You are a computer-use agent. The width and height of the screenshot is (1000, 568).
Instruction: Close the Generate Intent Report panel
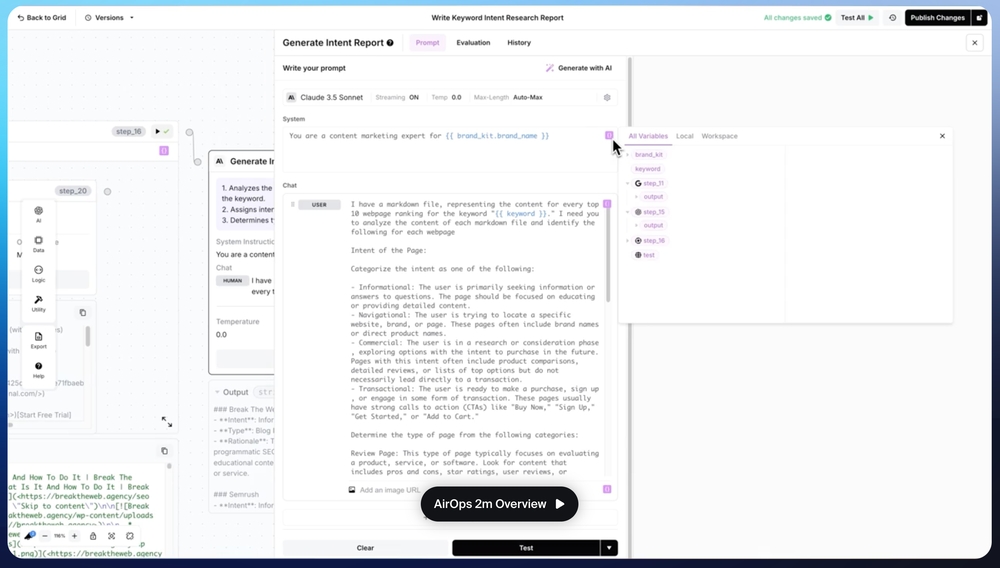pos(974,43)
